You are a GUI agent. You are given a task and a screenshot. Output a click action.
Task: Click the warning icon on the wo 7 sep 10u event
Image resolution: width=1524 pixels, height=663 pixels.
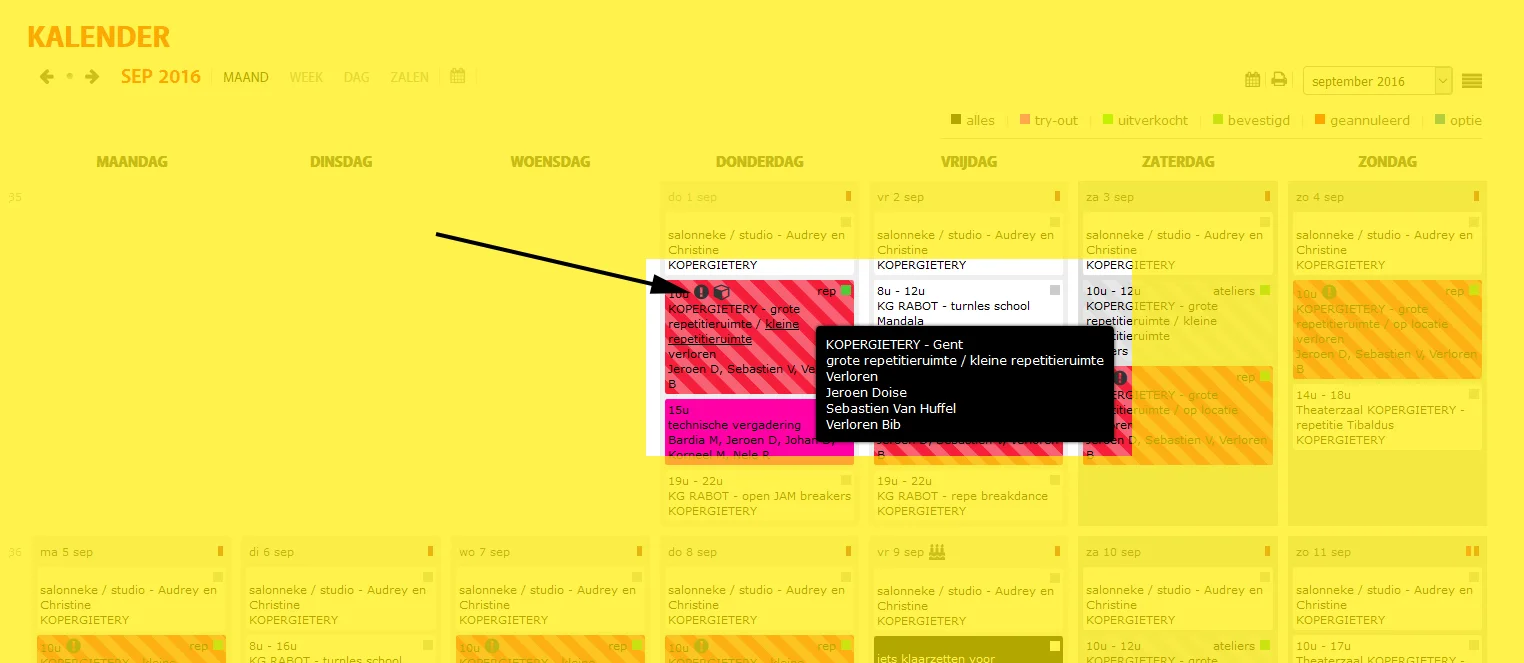click(491, 646)
